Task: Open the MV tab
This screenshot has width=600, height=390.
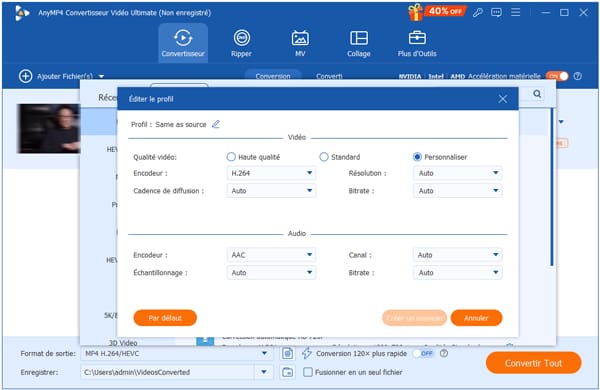Action: tap(300, 43)
